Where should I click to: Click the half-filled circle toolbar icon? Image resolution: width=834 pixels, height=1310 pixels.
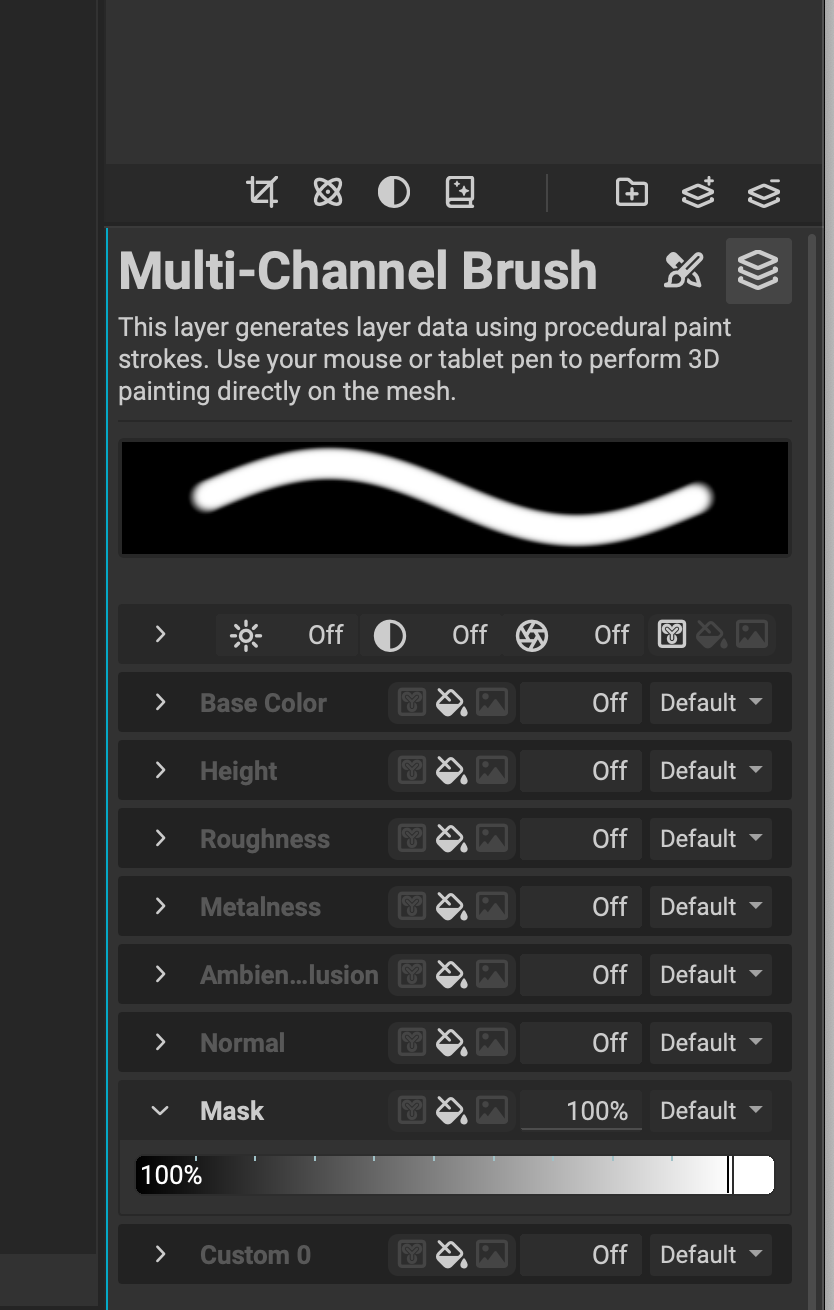tap(394, 192)
